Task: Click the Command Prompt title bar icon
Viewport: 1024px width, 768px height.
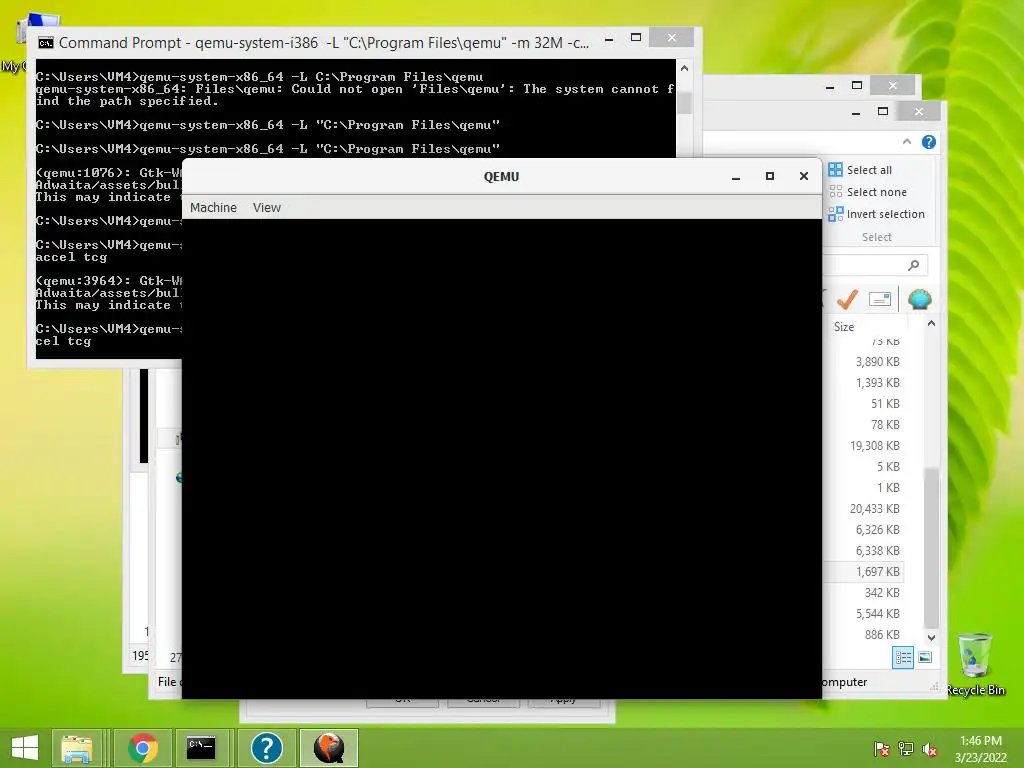Action: pyautogui.click(x=46, y=43)
